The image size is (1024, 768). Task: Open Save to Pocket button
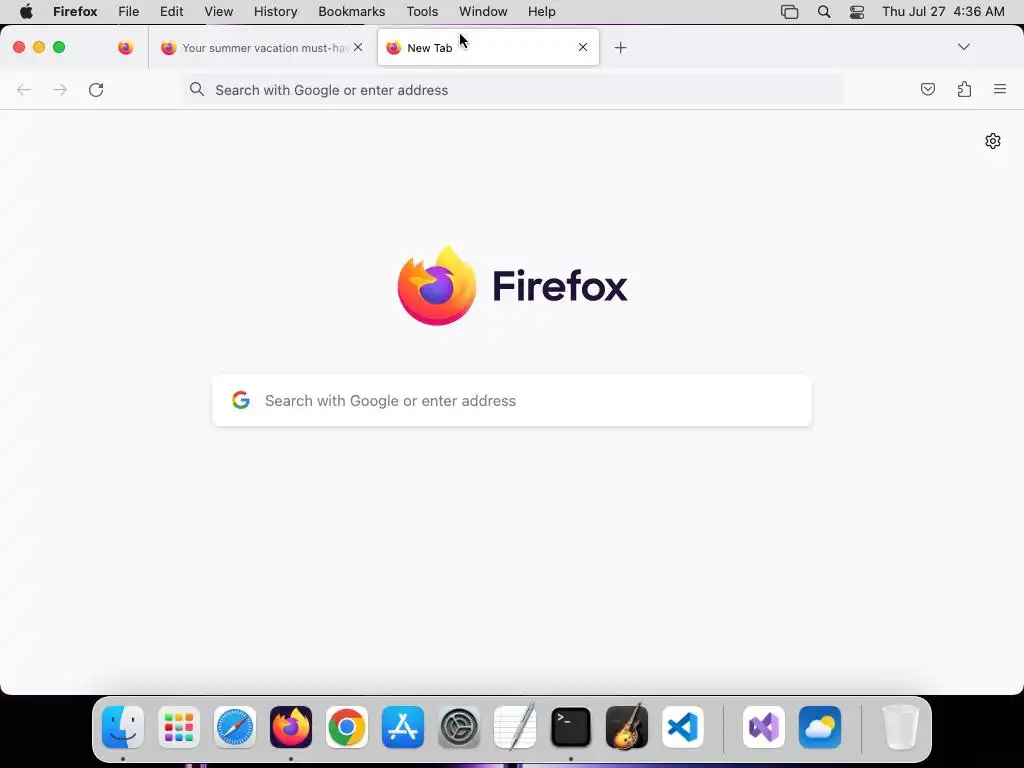[927, 89]
